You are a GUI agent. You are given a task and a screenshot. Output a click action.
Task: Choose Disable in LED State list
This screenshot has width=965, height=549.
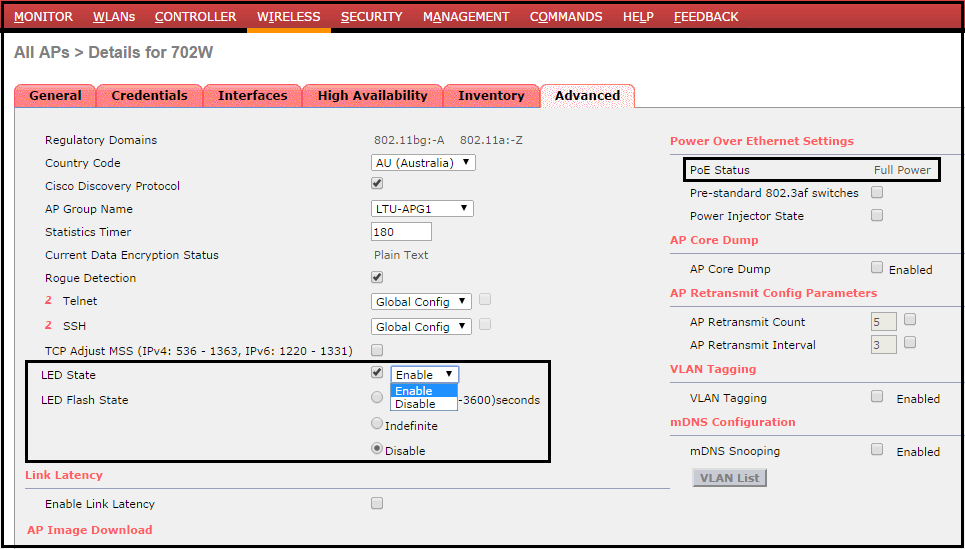point(416,404)
